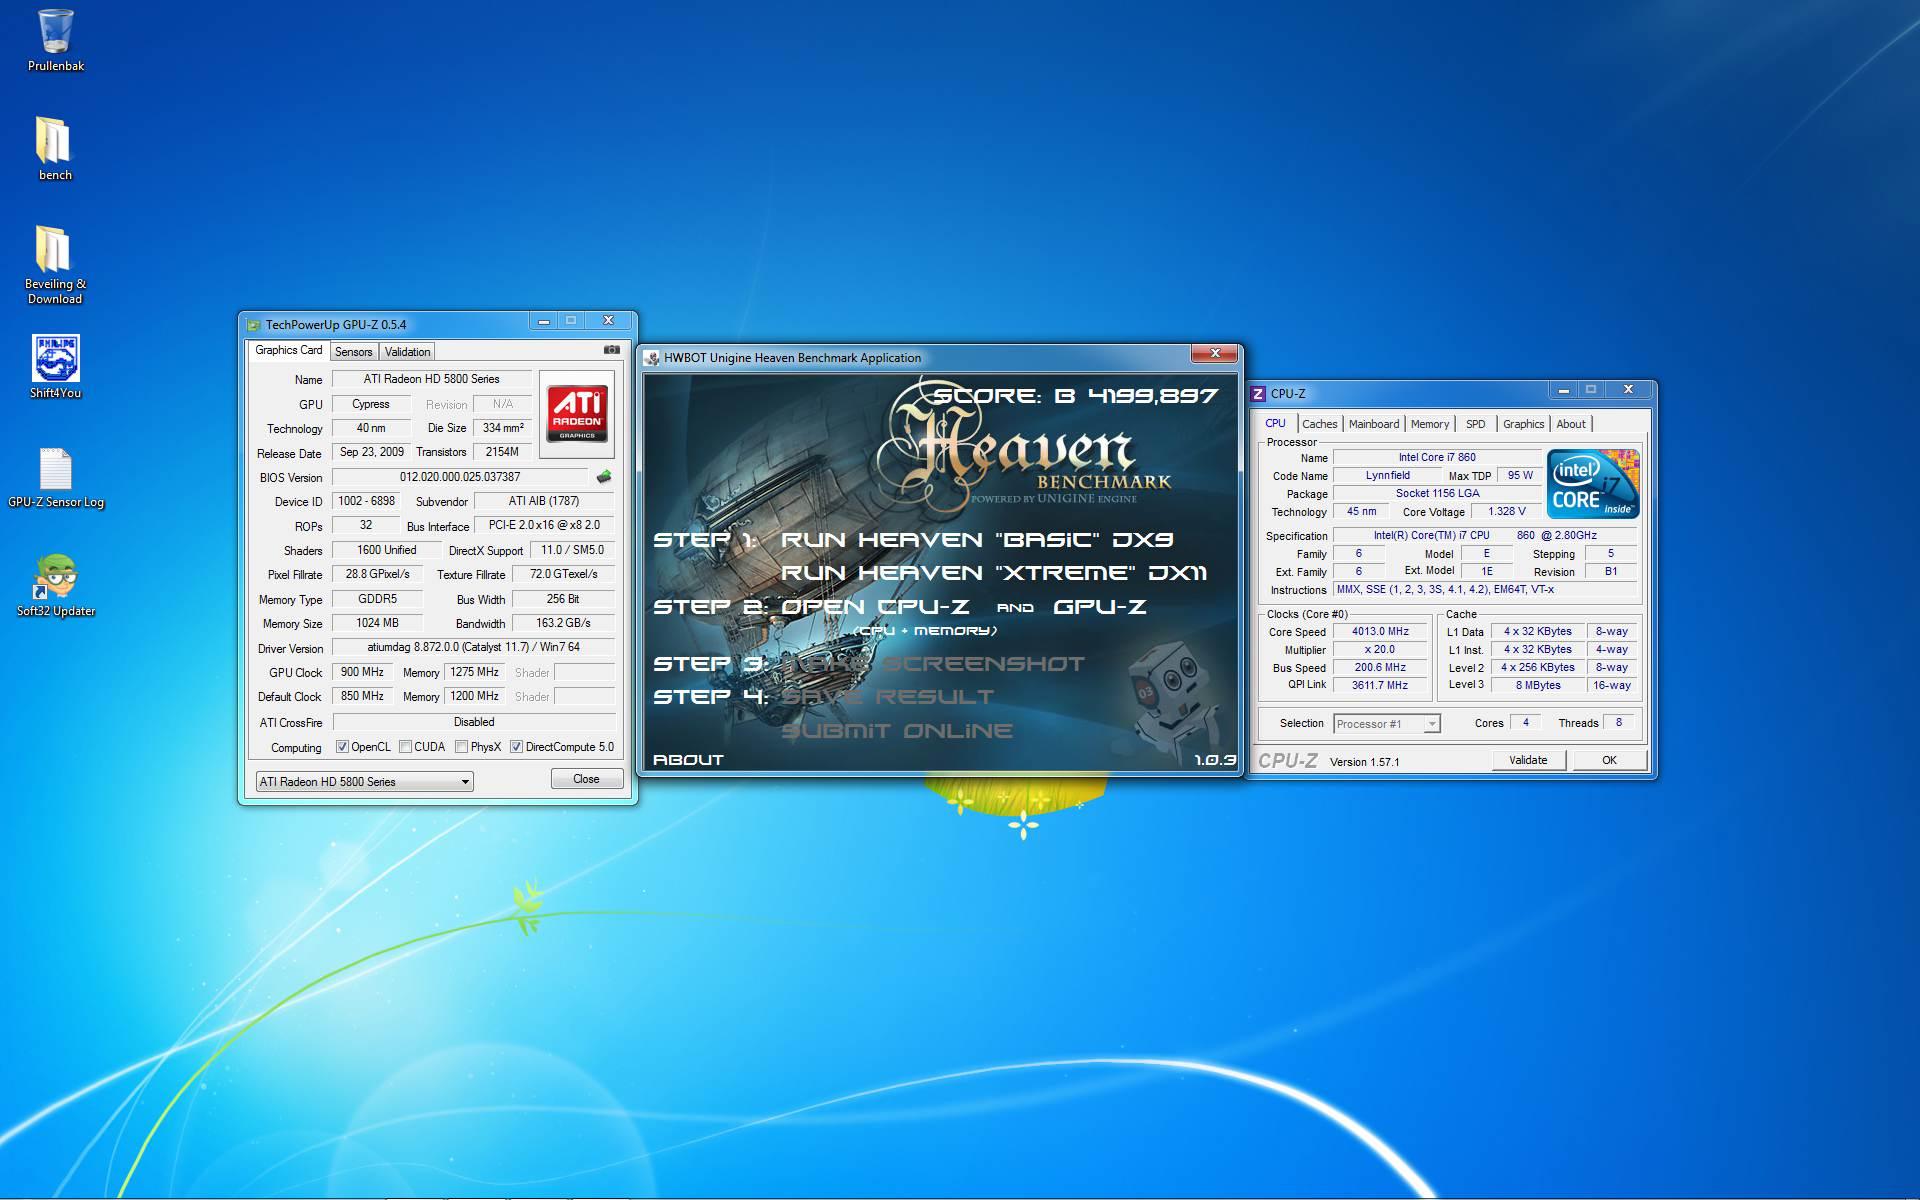Click the Validate button in CPU-Z

coord(1527,760)
